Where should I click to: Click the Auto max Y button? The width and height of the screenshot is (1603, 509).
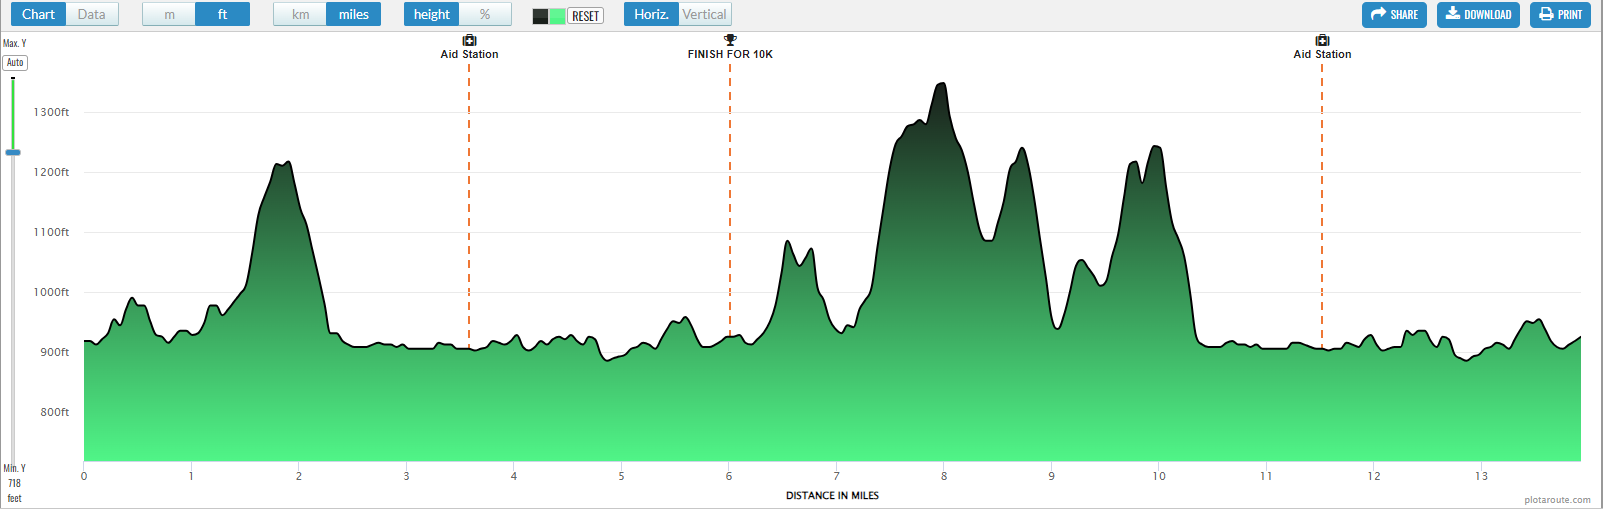click(x=15, y=63)
